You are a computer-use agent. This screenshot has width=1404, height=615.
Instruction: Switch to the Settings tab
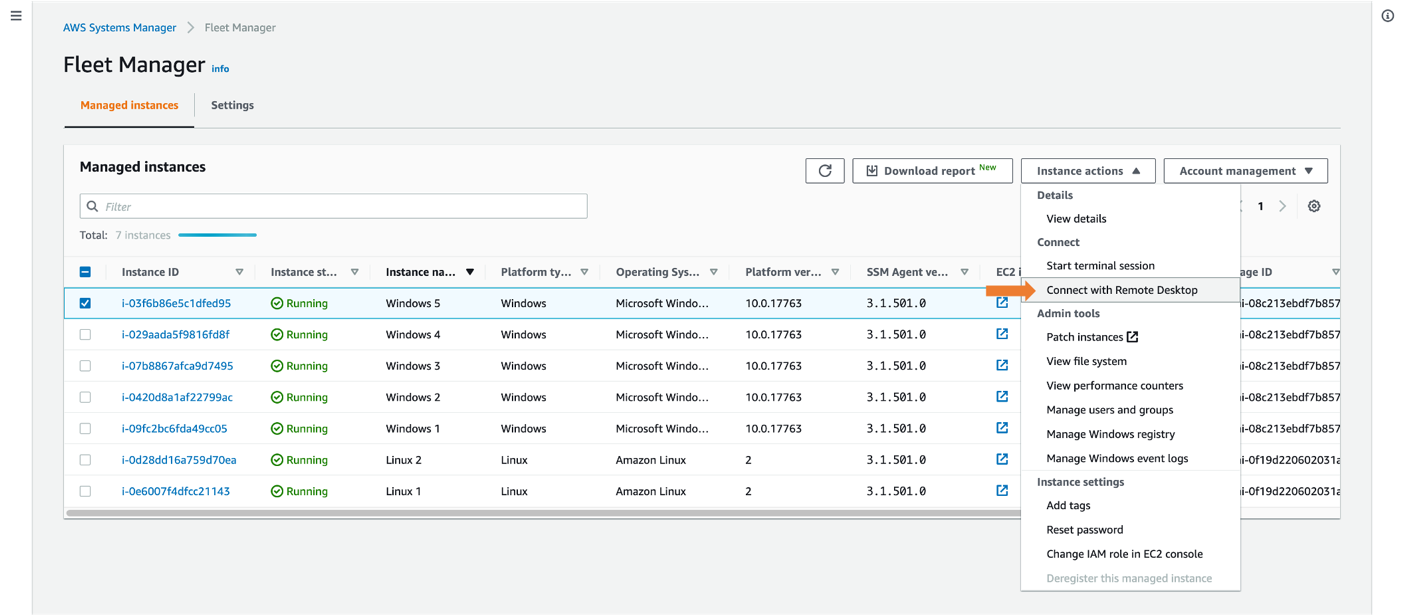(x=232, y=105)
